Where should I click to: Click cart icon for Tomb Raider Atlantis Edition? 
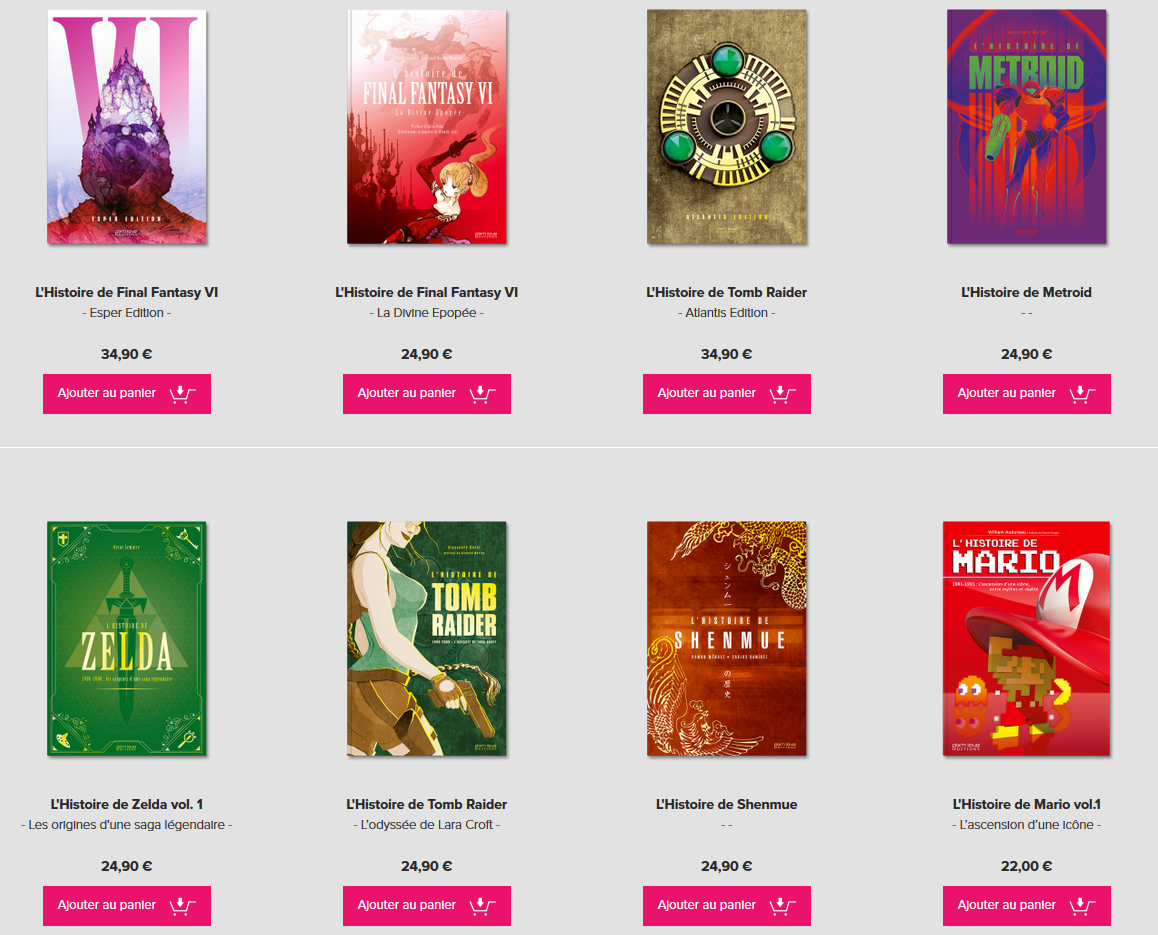pyautogui.click(x=782, y=394)
